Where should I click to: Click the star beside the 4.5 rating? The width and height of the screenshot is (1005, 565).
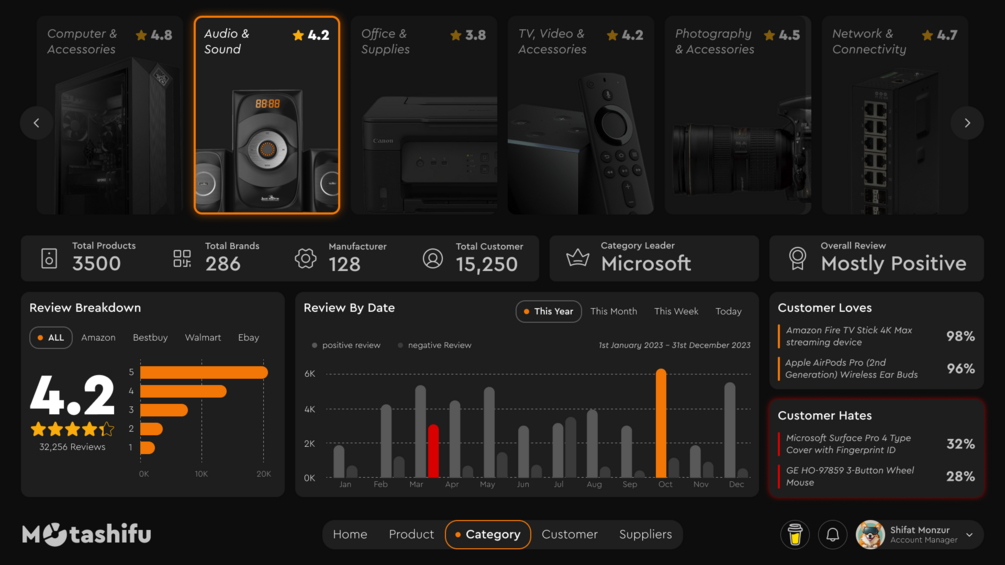pos(769,35)
